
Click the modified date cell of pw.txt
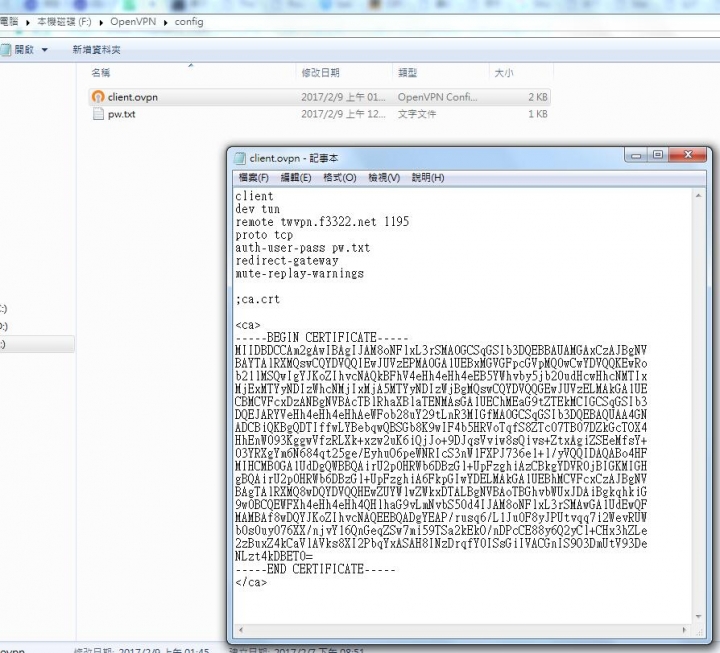[343, 114]
